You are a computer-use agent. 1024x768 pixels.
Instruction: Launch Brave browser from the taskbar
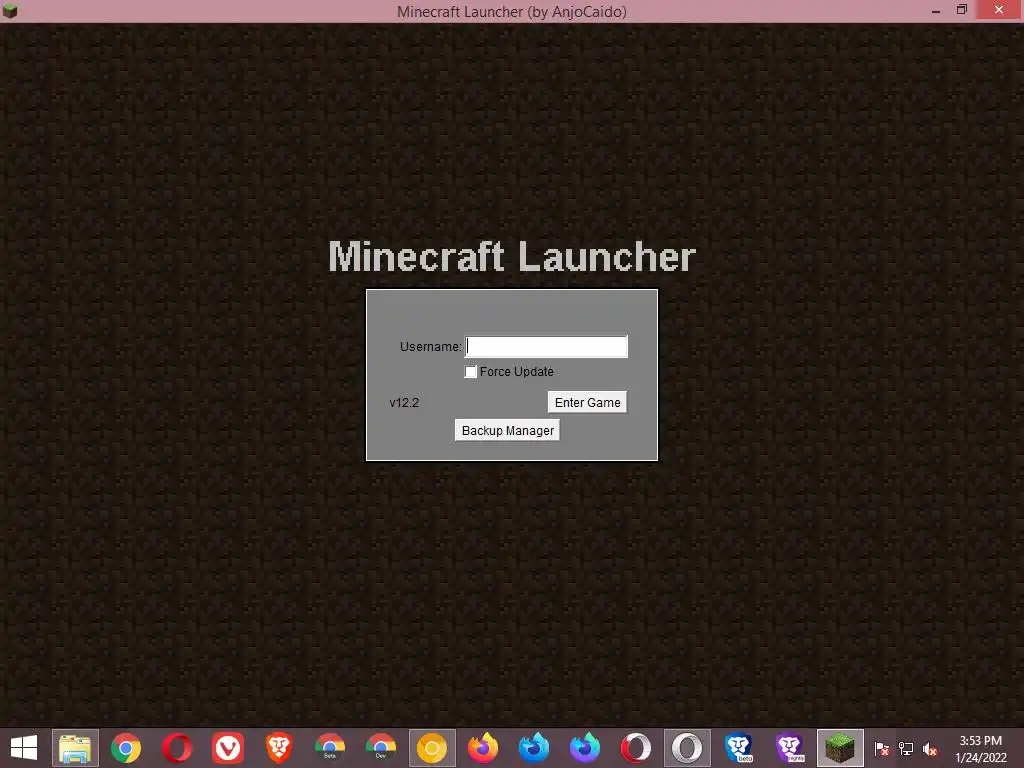[x=279, y=748]
